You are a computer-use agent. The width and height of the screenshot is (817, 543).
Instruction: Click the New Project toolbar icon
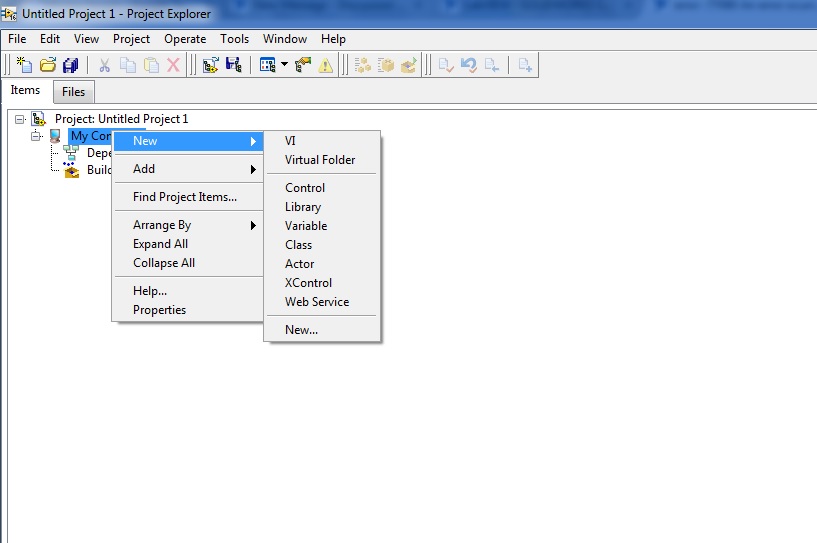coord(24,65)
